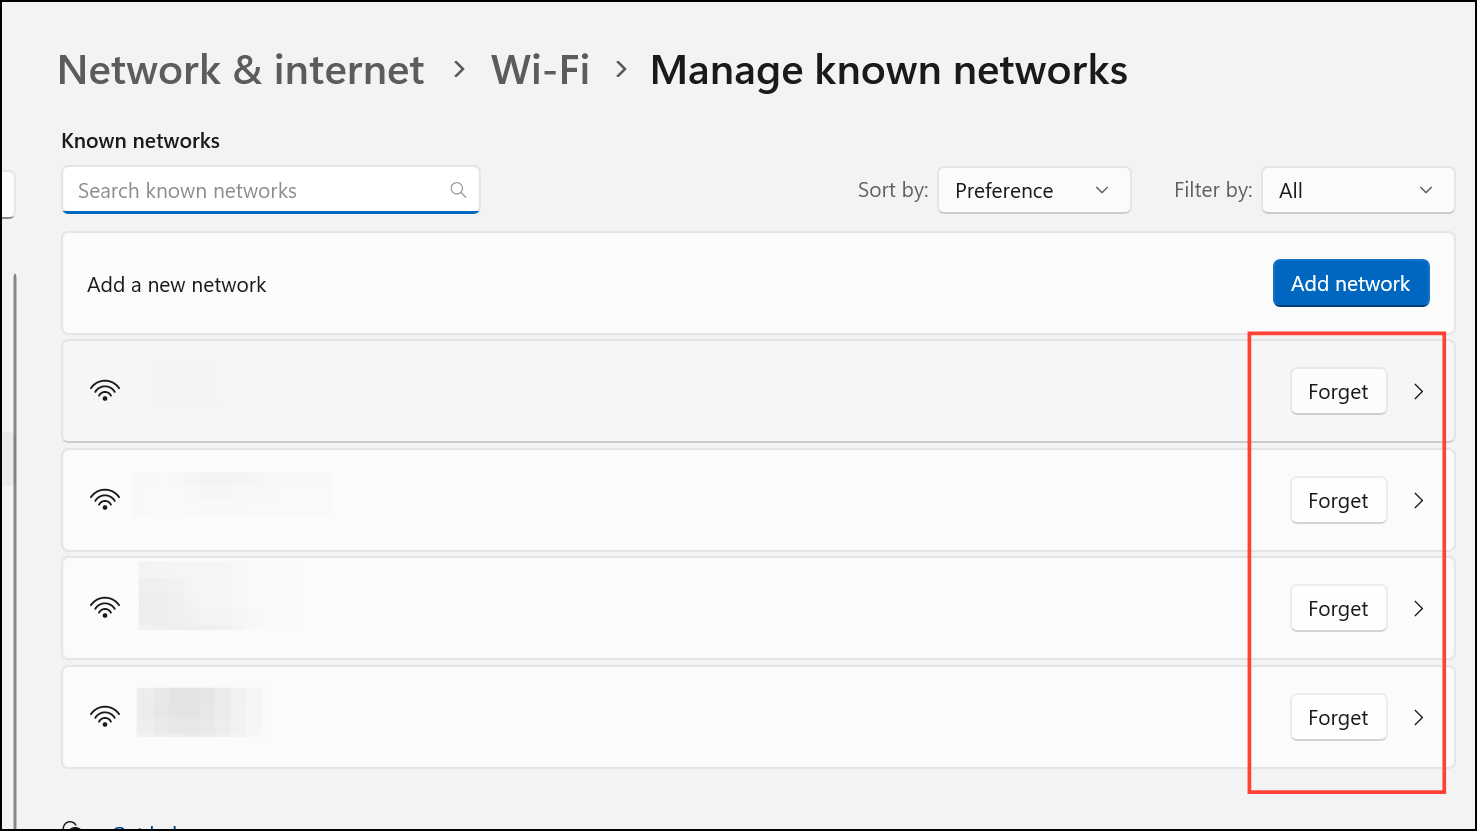The height and width of the screenshot is (831, 1477).
Task: Click the Wi-Fi icon of first known network
Action: click(105, 391)
